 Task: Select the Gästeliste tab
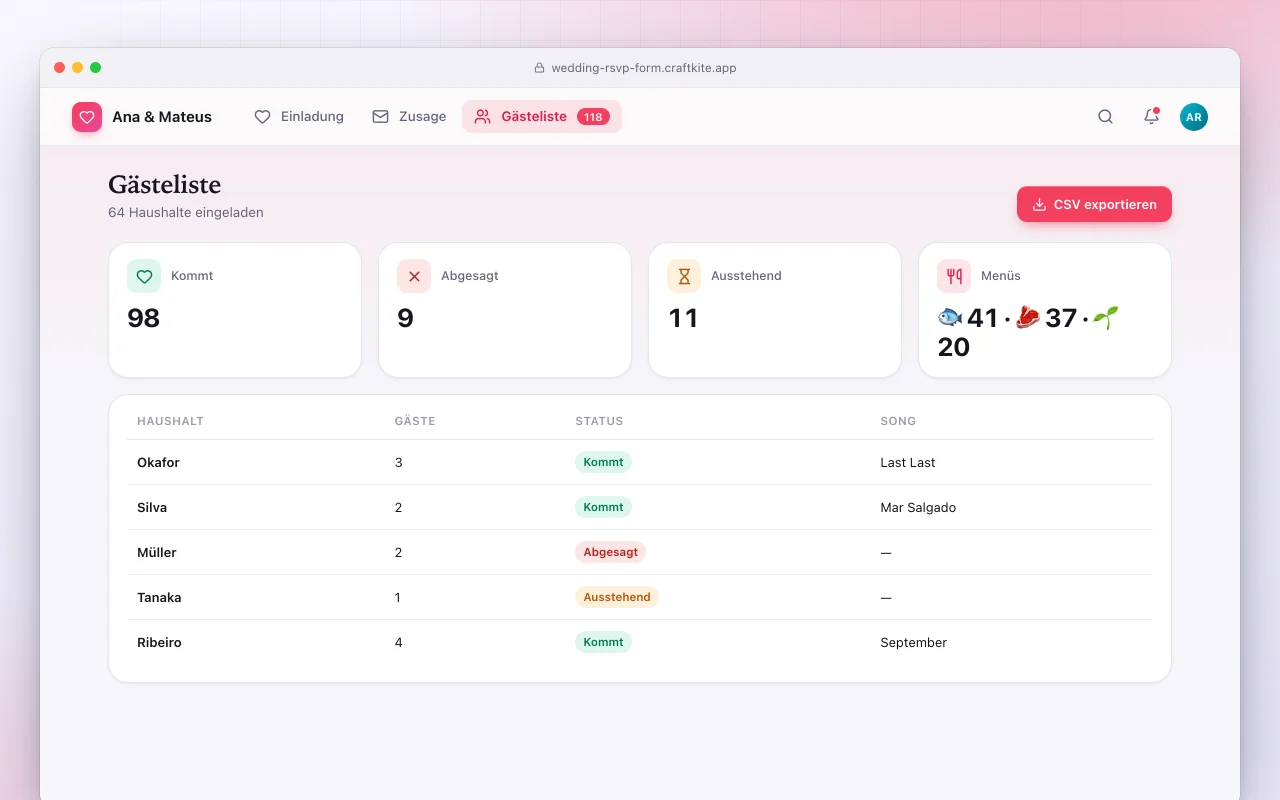coord(542,117)
